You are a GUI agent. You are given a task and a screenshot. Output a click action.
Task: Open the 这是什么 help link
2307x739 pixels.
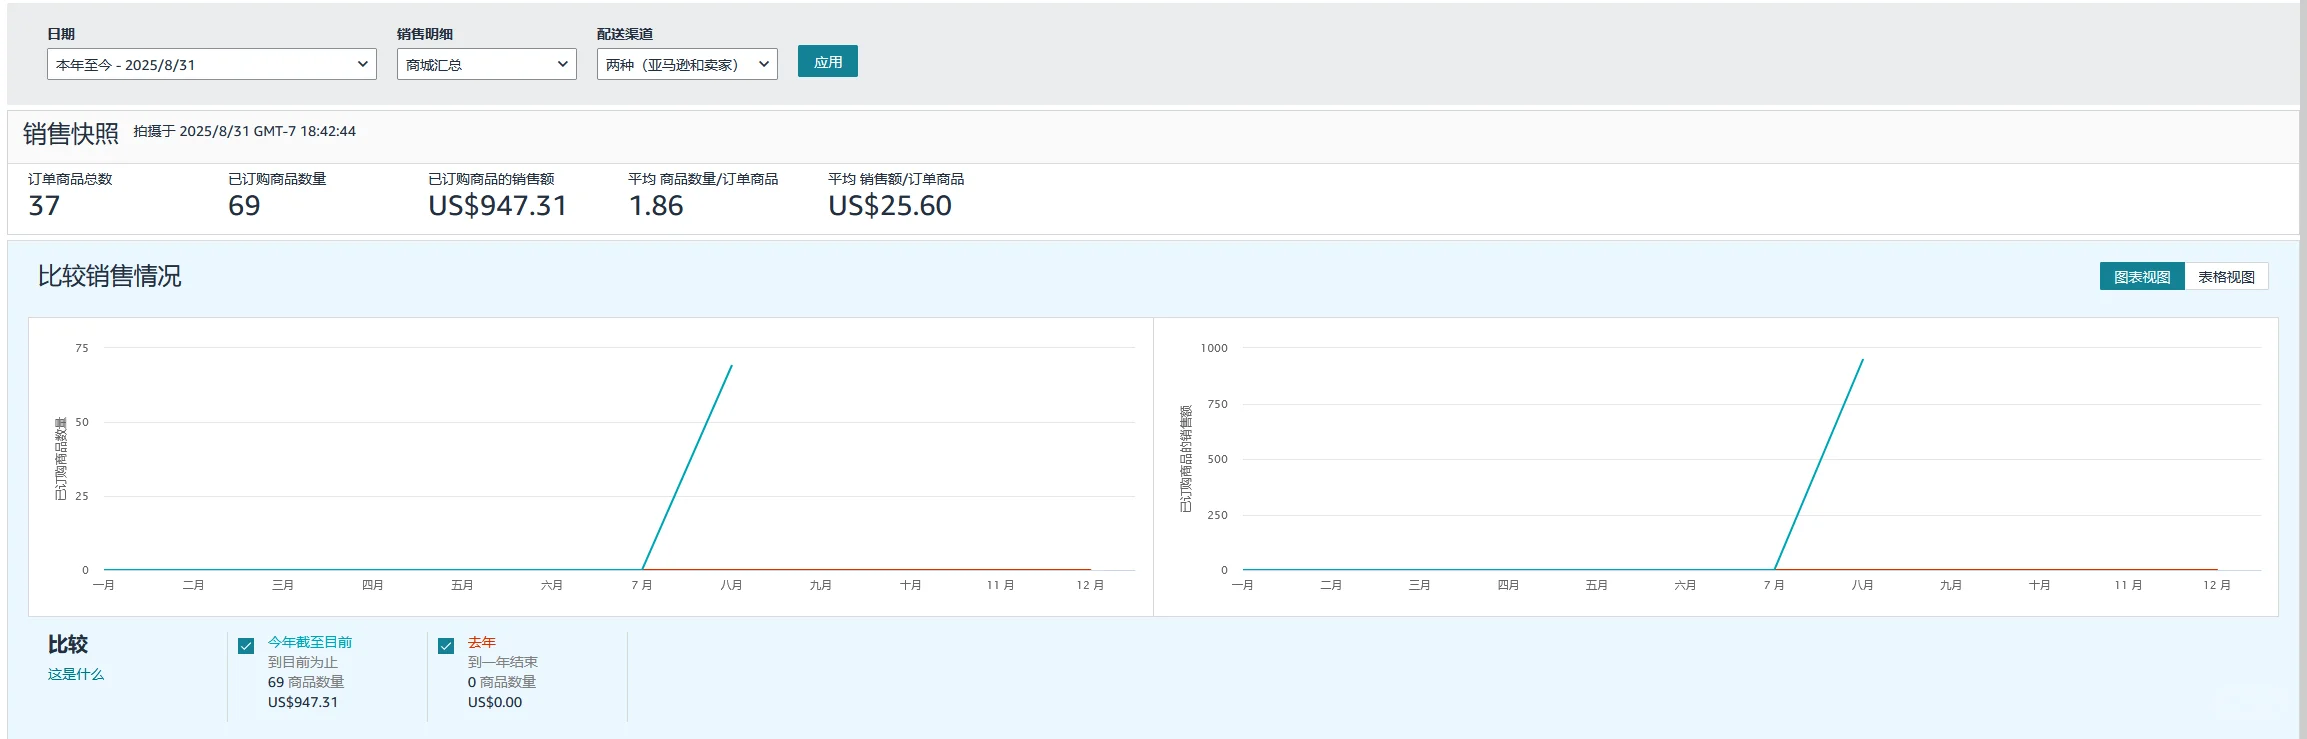[x=76, y=674]
